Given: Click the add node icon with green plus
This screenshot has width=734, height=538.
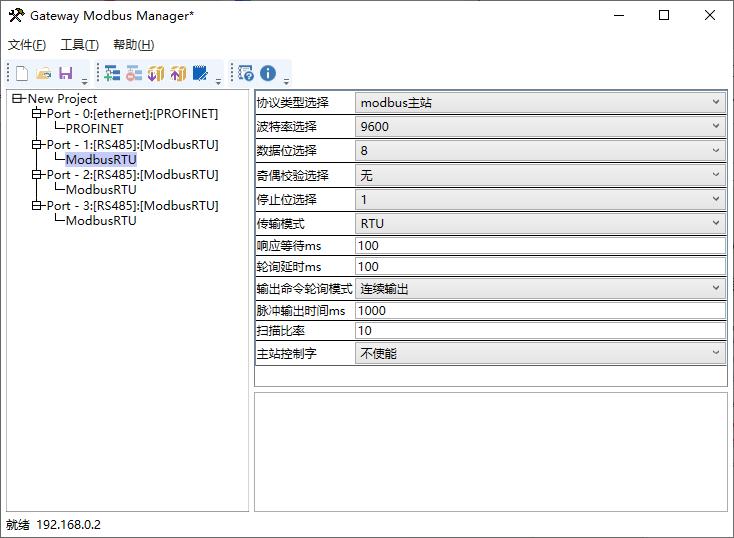Looking at the screenshot, I should (112, 73).
